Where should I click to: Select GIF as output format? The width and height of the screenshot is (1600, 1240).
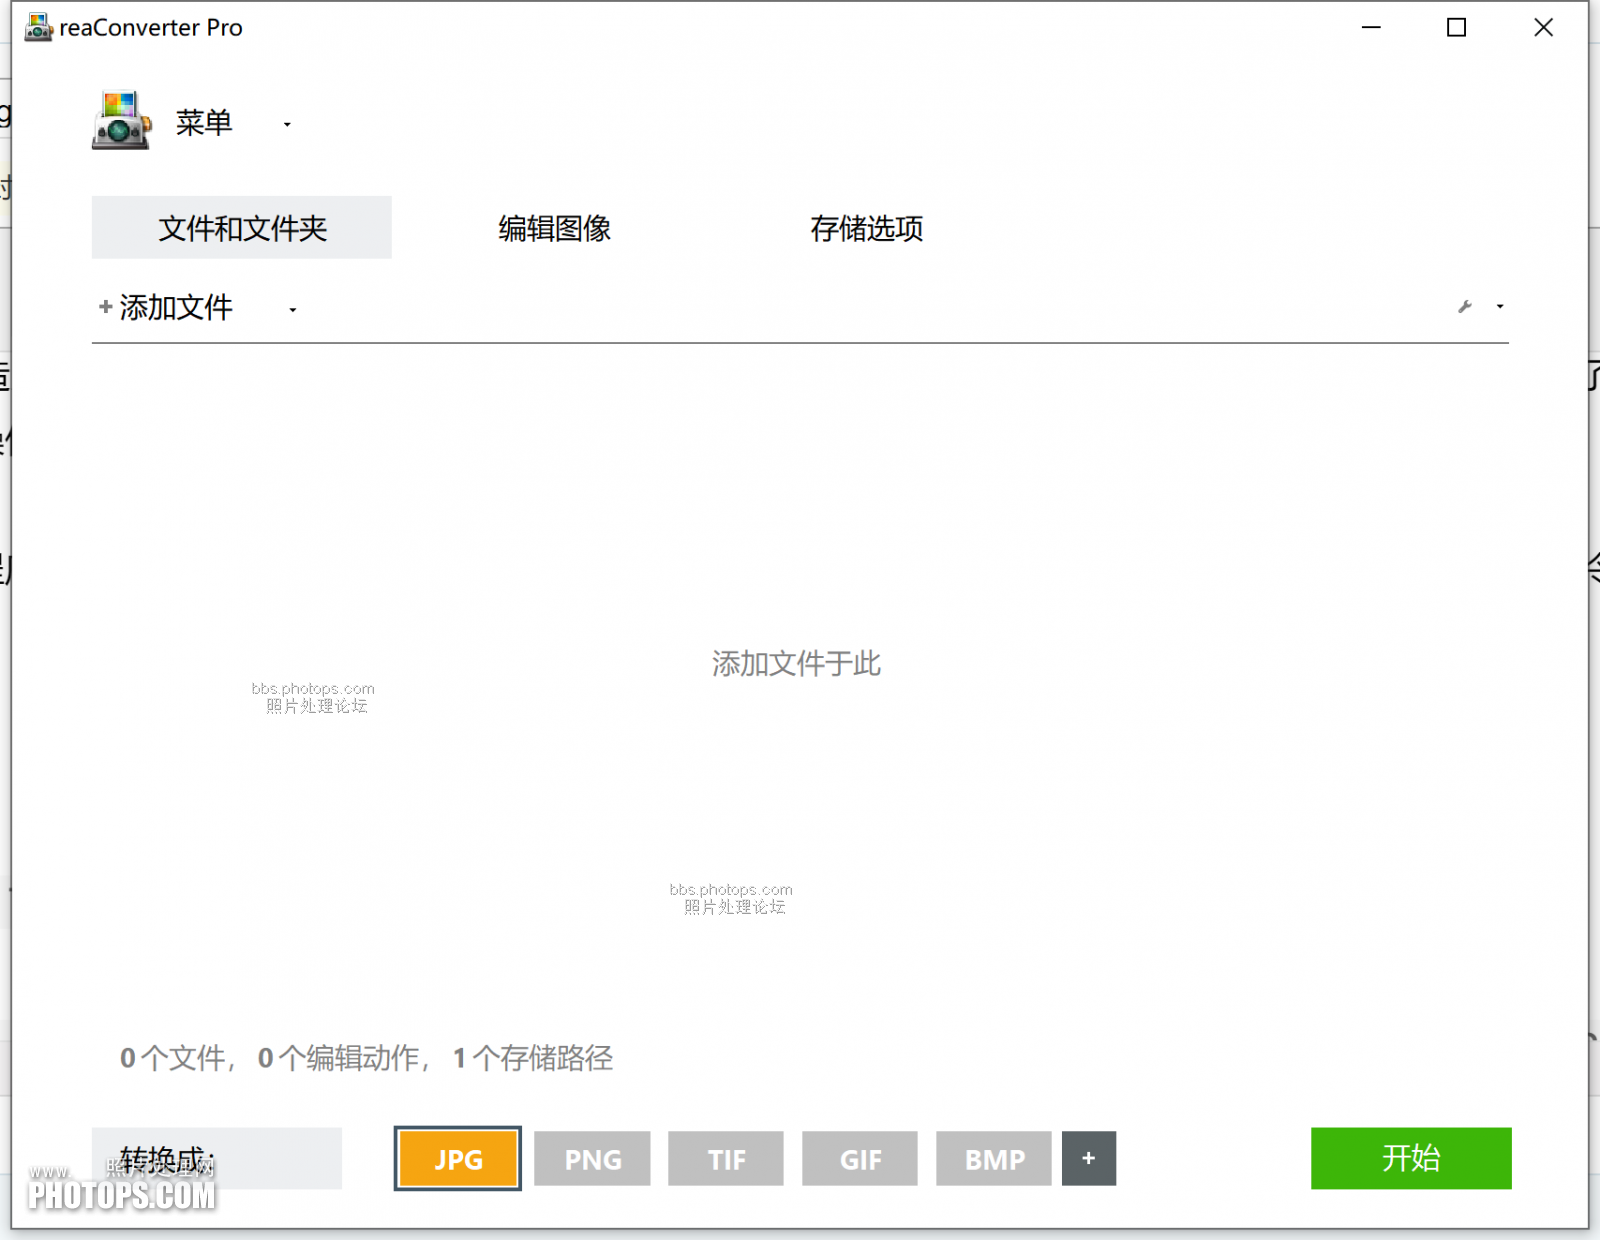click(x=860, y=1159)
